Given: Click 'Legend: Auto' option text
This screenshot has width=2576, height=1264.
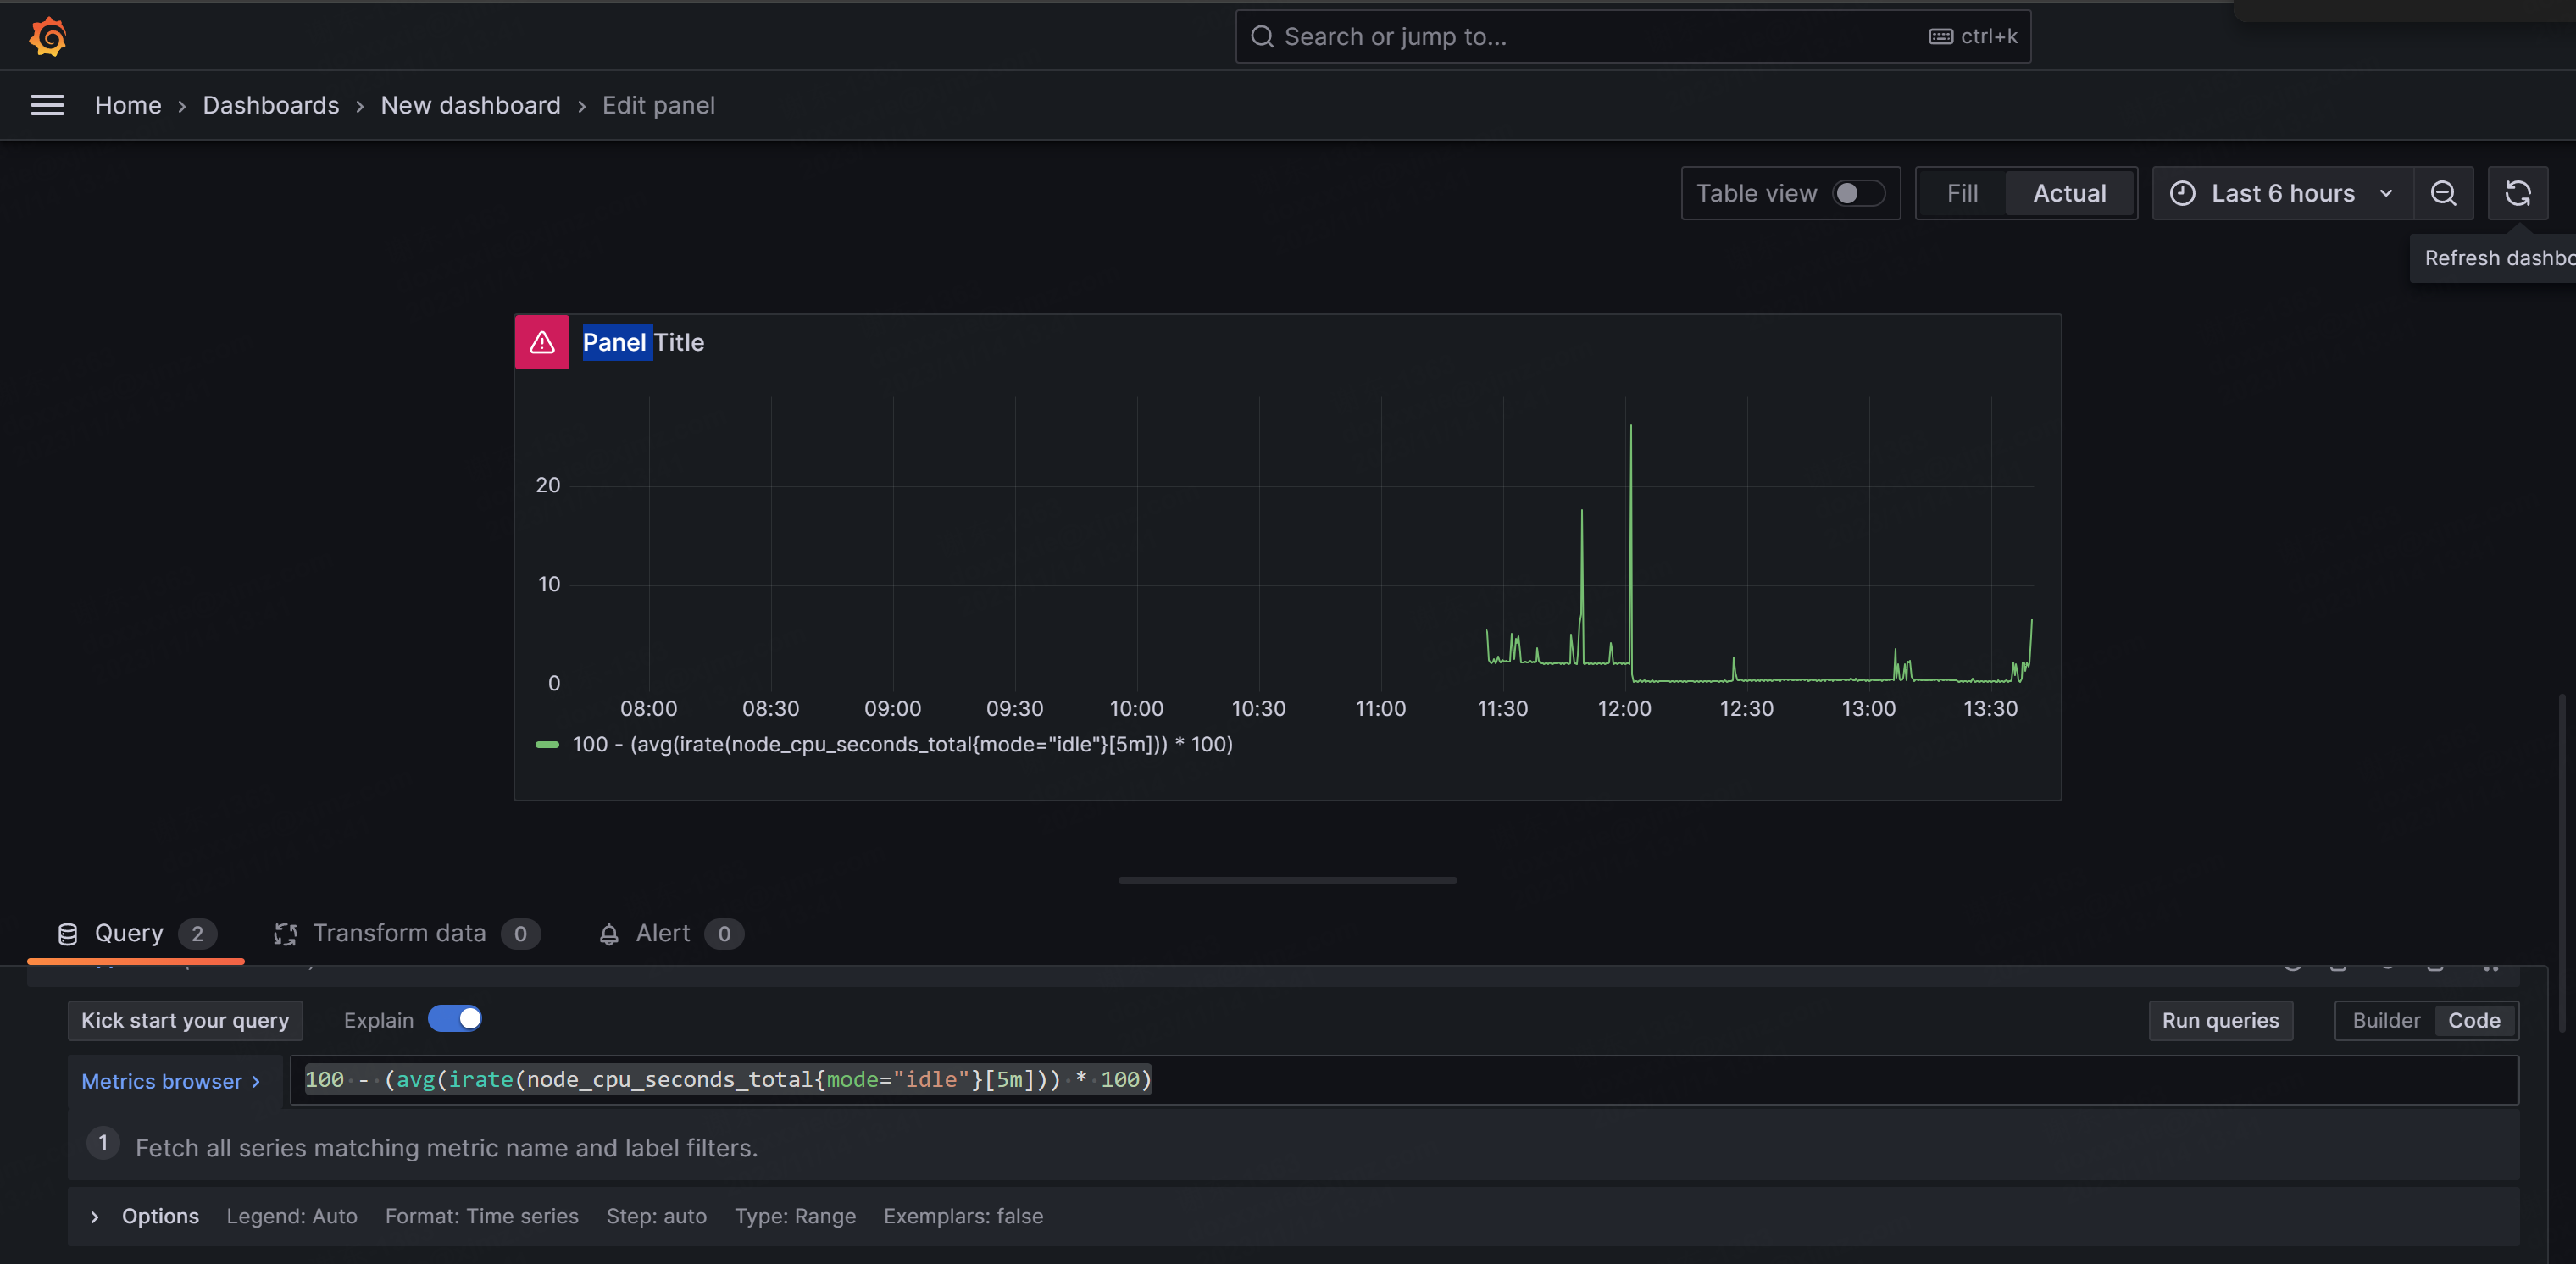Looking at the screenshot, I should pos(291,1216).
